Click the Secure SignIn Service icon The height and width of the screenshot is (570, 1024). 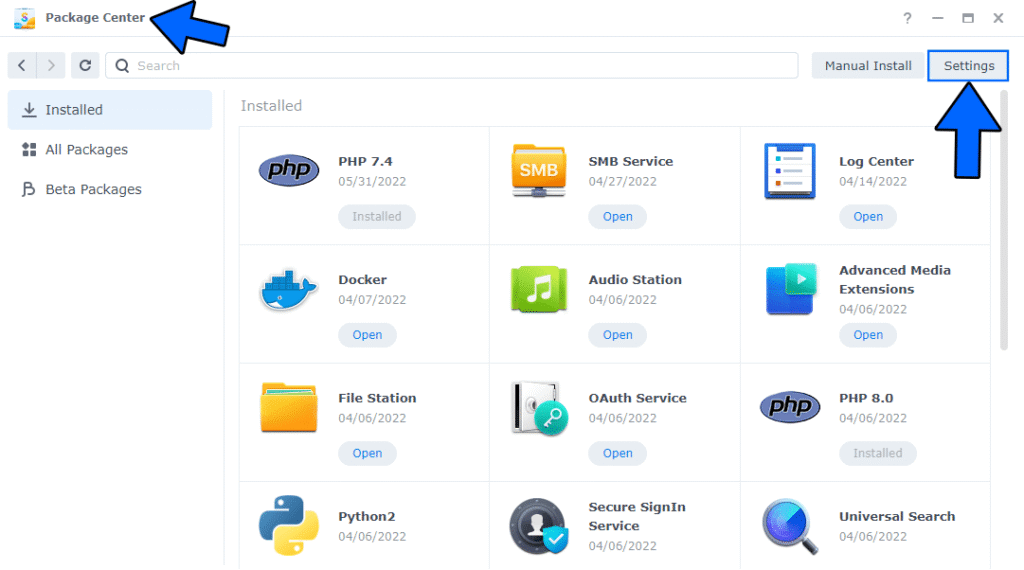[539, 526]
